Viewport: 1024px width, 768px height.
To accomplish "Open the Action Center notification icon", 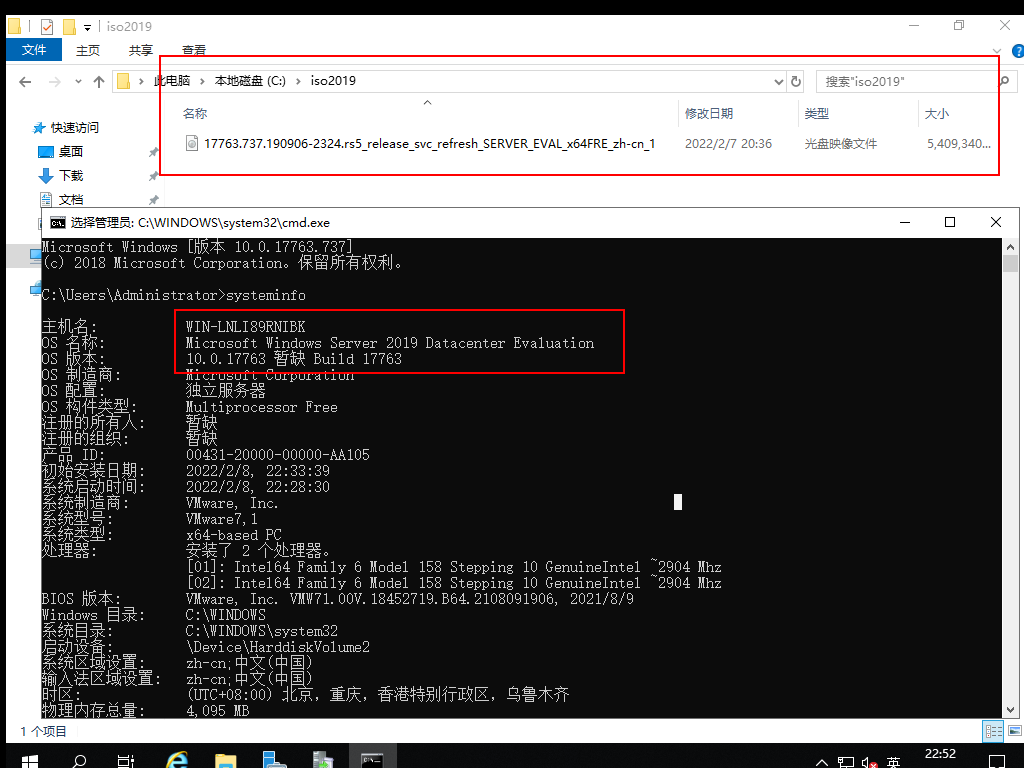I will 997,761.
